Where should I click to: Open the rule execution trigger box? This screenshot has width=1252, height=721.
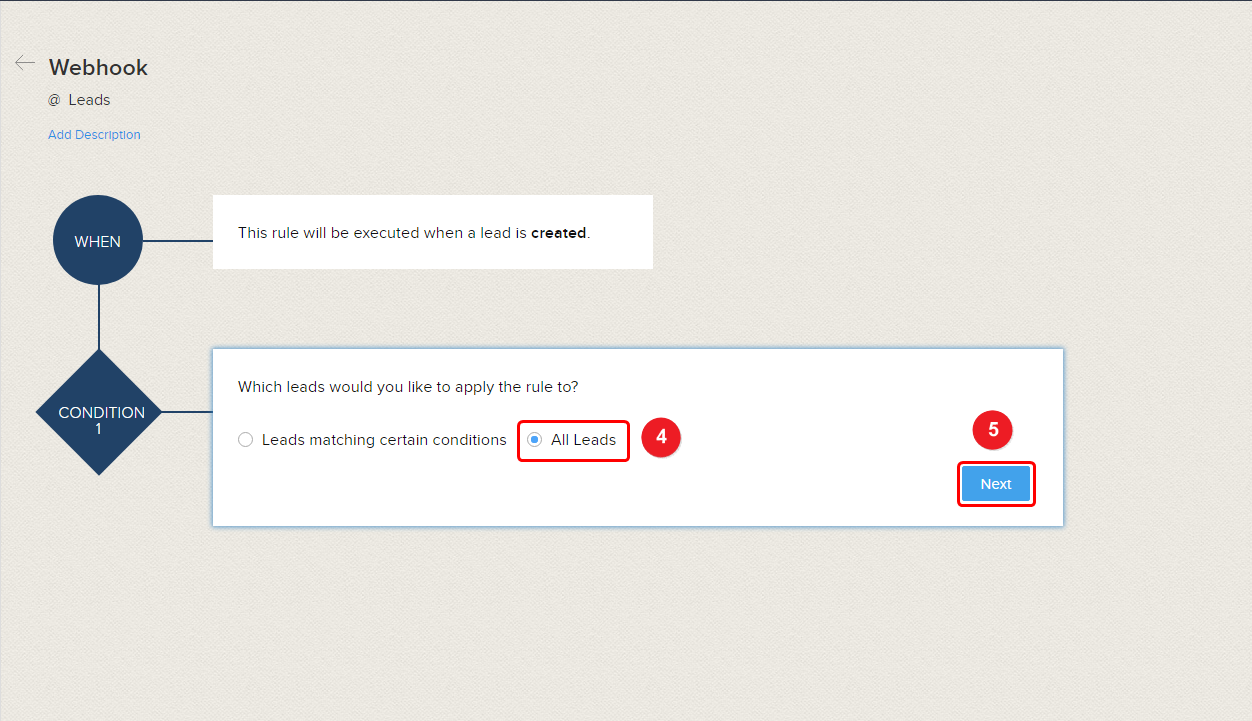coord(432,232)
